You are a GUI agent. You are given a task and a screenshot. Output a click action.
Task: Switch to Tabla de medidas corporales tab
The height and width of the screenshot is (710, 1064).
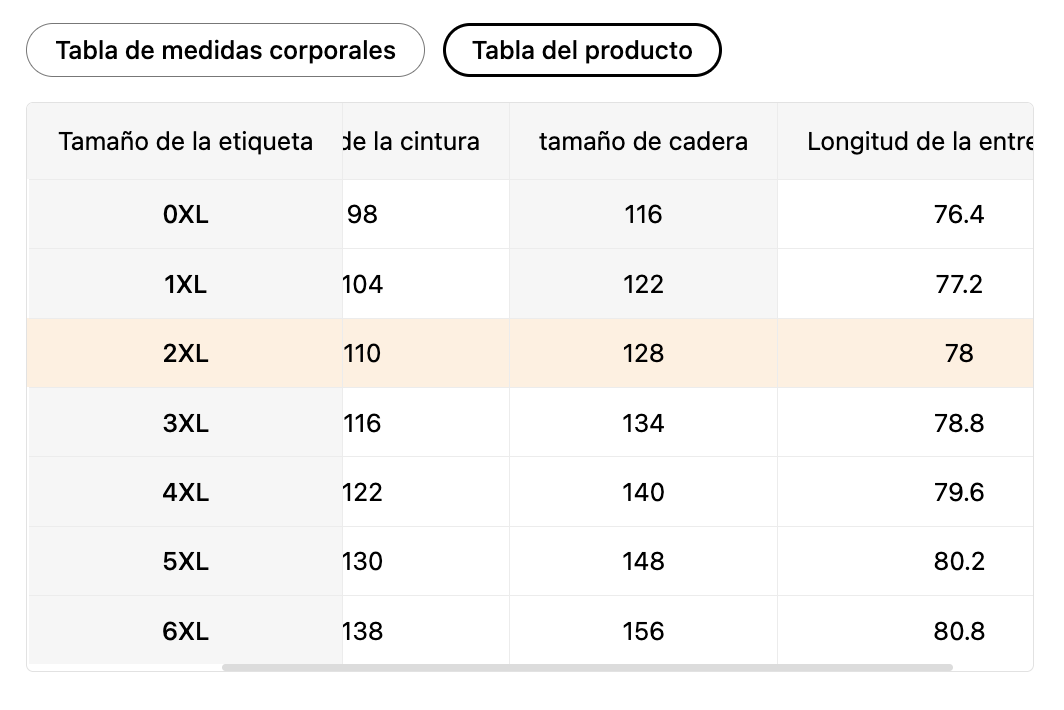coord(225,50)
